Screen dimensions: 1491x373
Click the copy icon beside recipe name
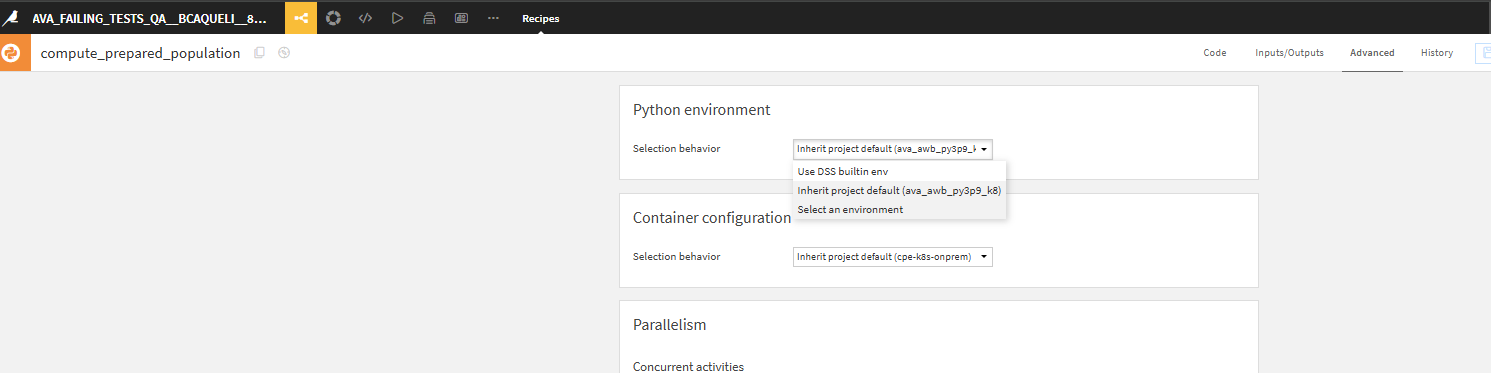(260, 53)
